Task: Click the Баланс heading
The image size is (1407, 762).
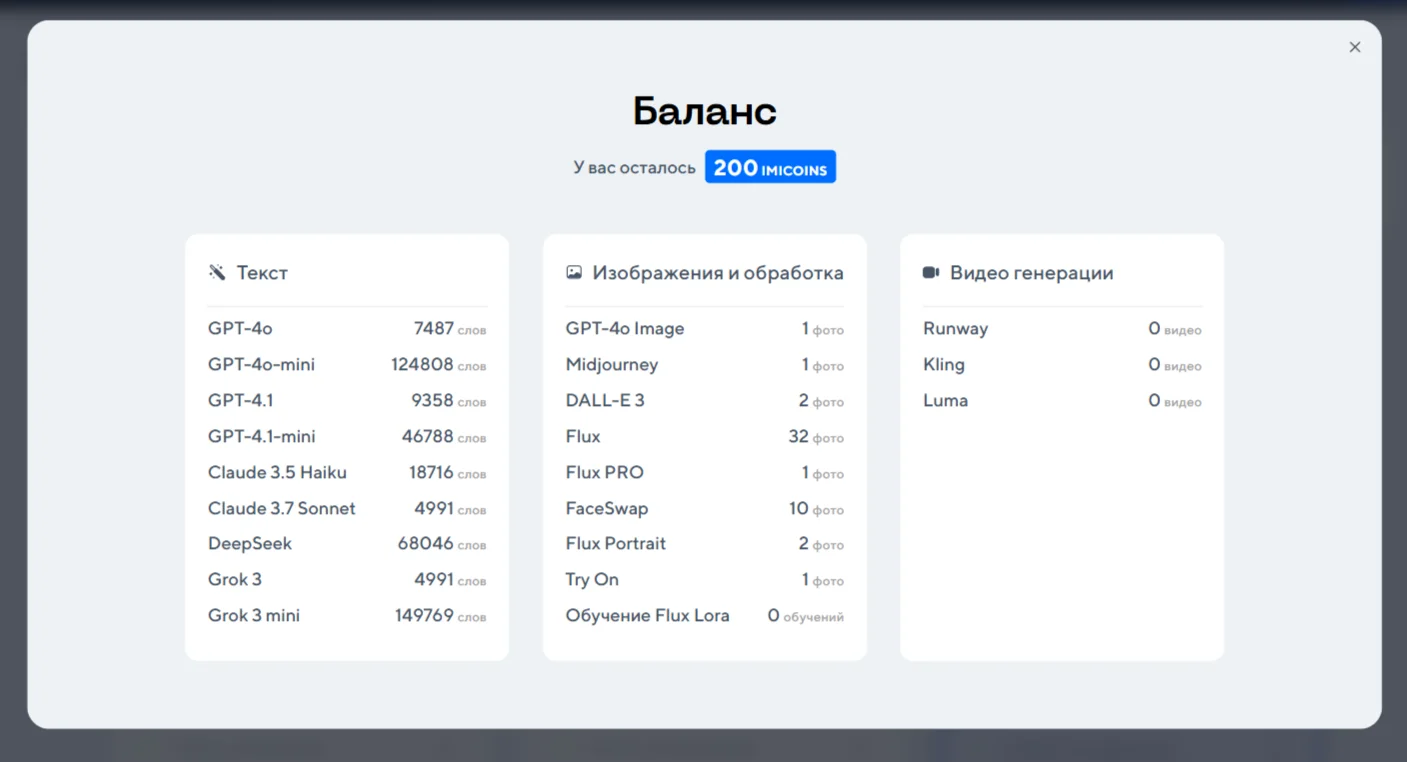Action: pyautogui.click(x=705, y=111)
